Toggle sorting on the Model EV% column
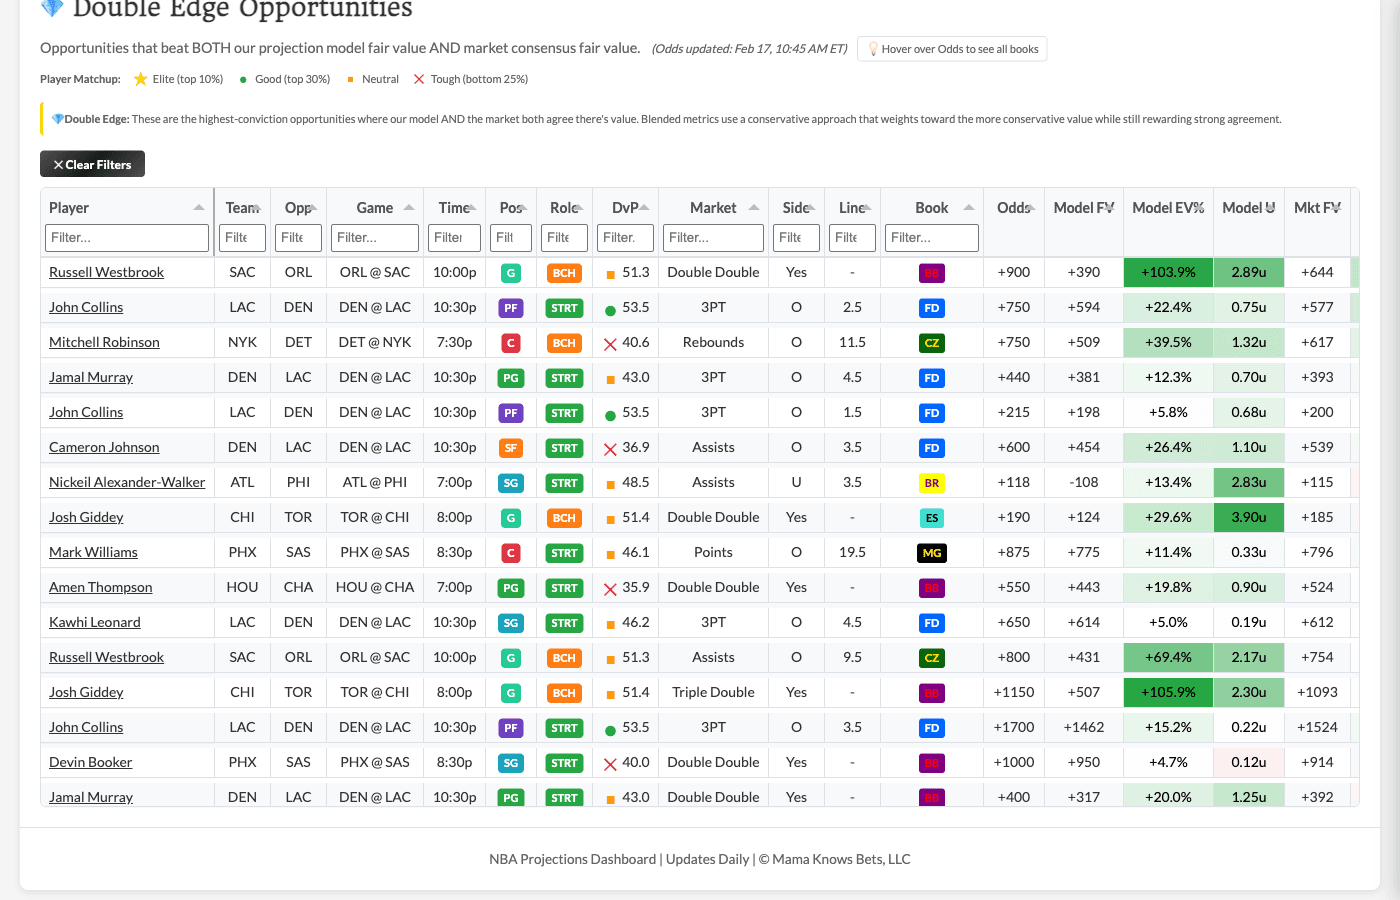 pyautogui.click(x=1167, y=207)
